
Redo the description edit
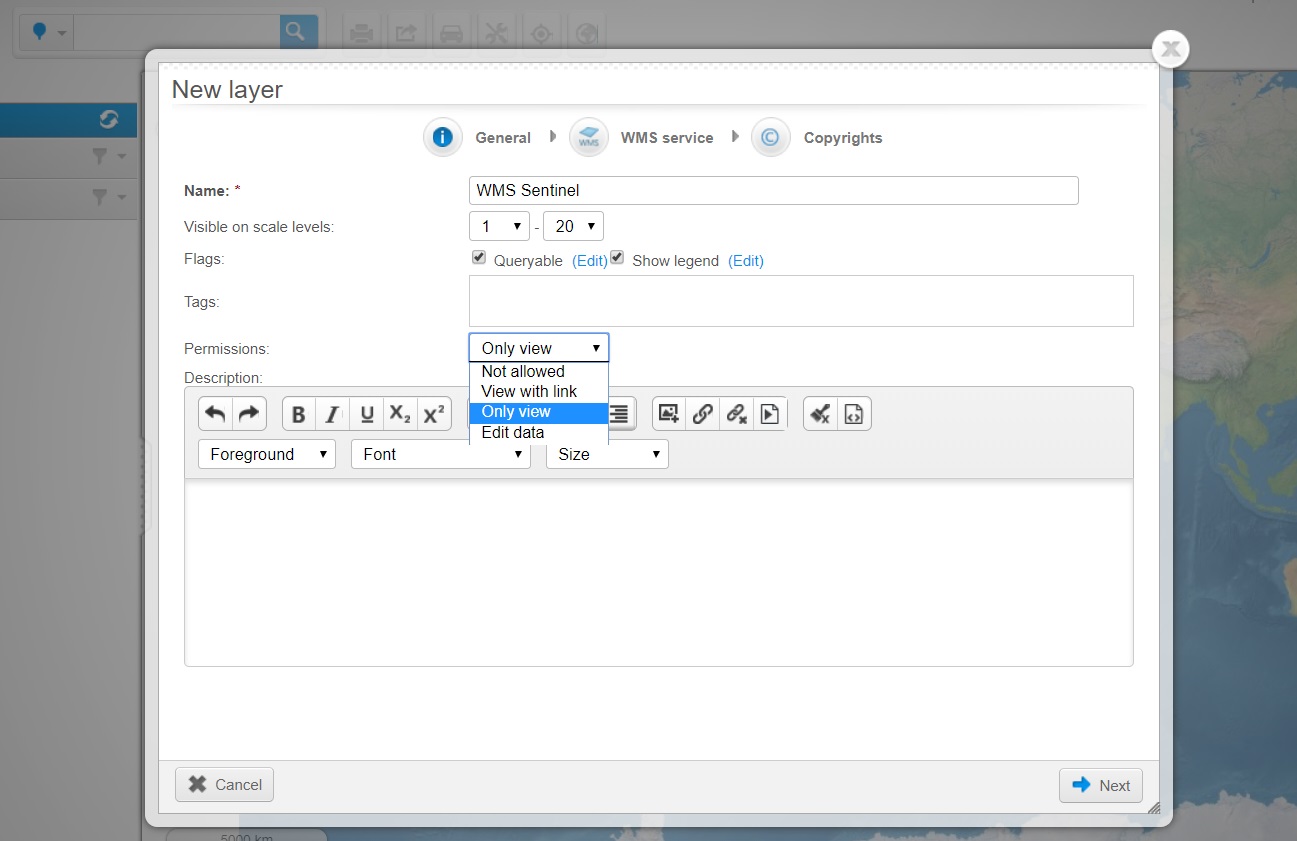[249, 414]
